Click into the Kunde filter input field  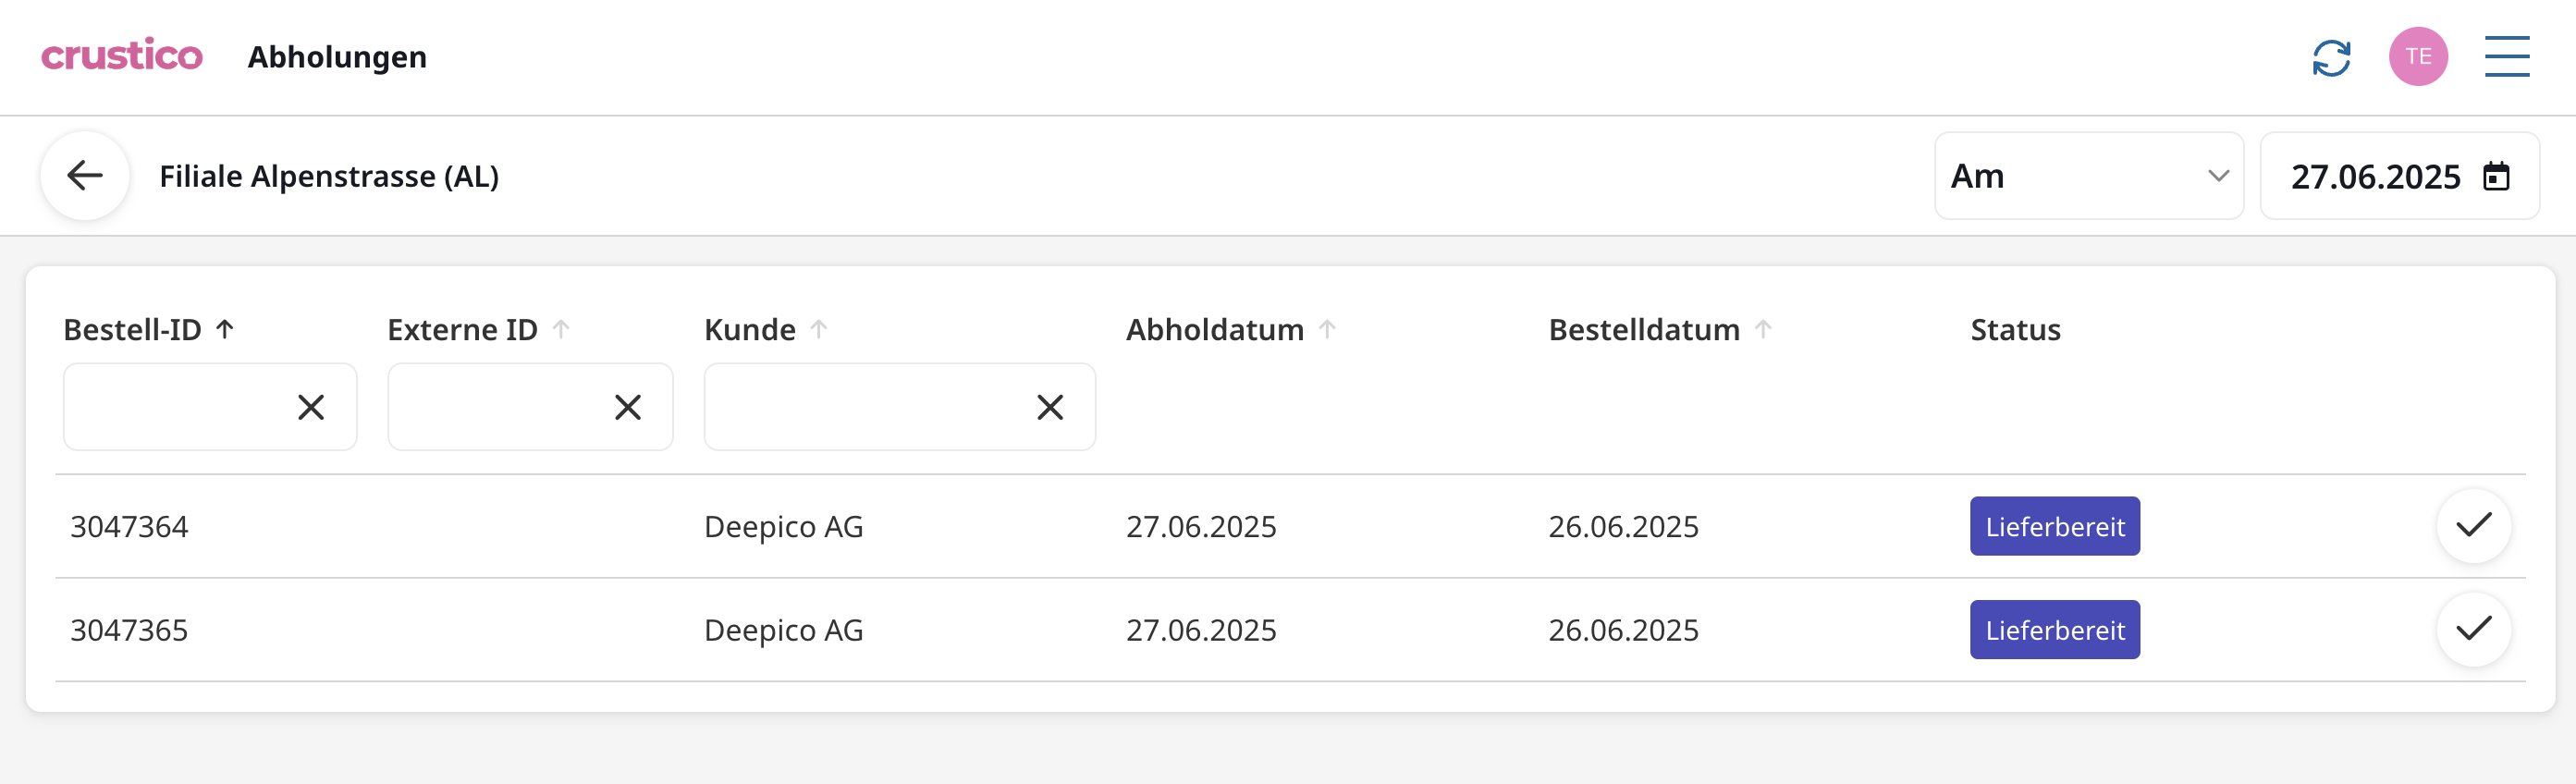pyautogui.click(x=870, y=407)
